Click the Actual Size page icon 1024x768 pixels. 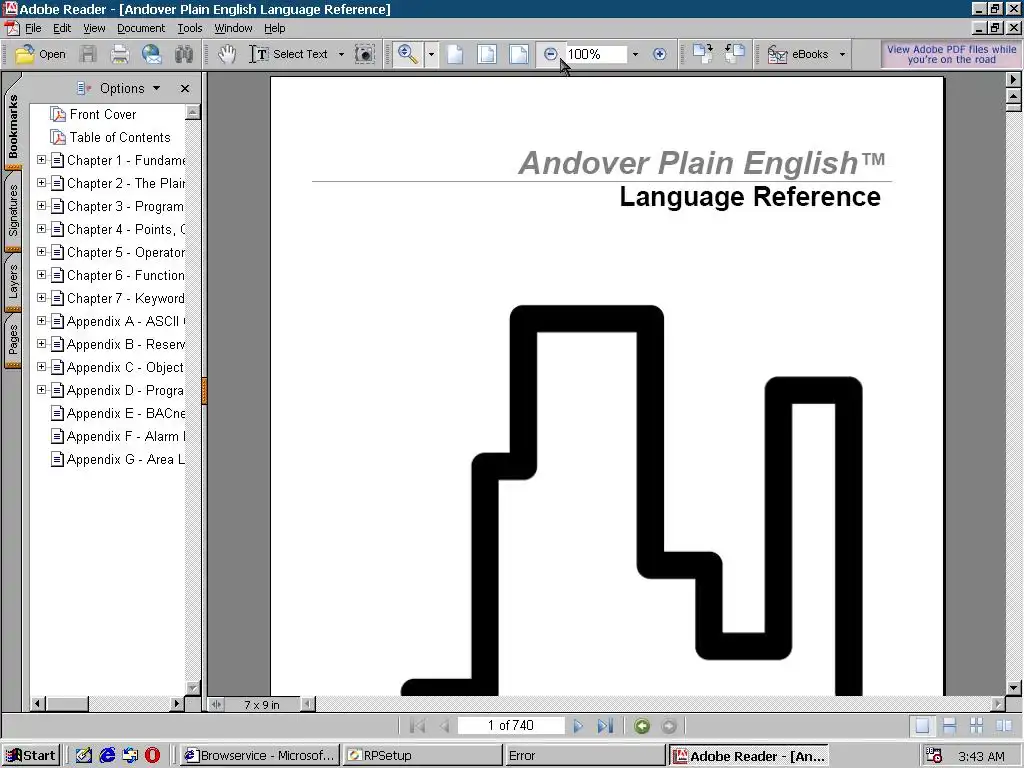pos(455,54)
